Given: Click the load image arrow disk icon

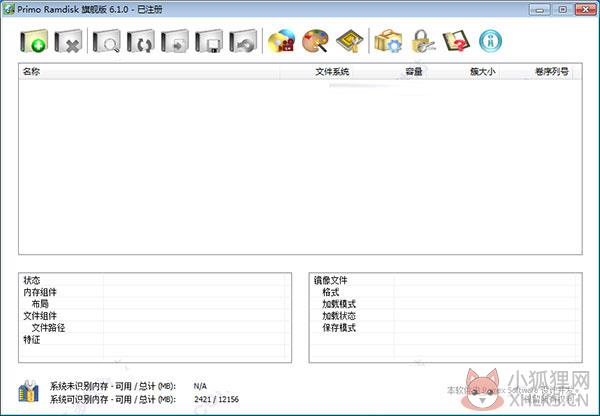Looking at the screenshot, I should [174, 41].
